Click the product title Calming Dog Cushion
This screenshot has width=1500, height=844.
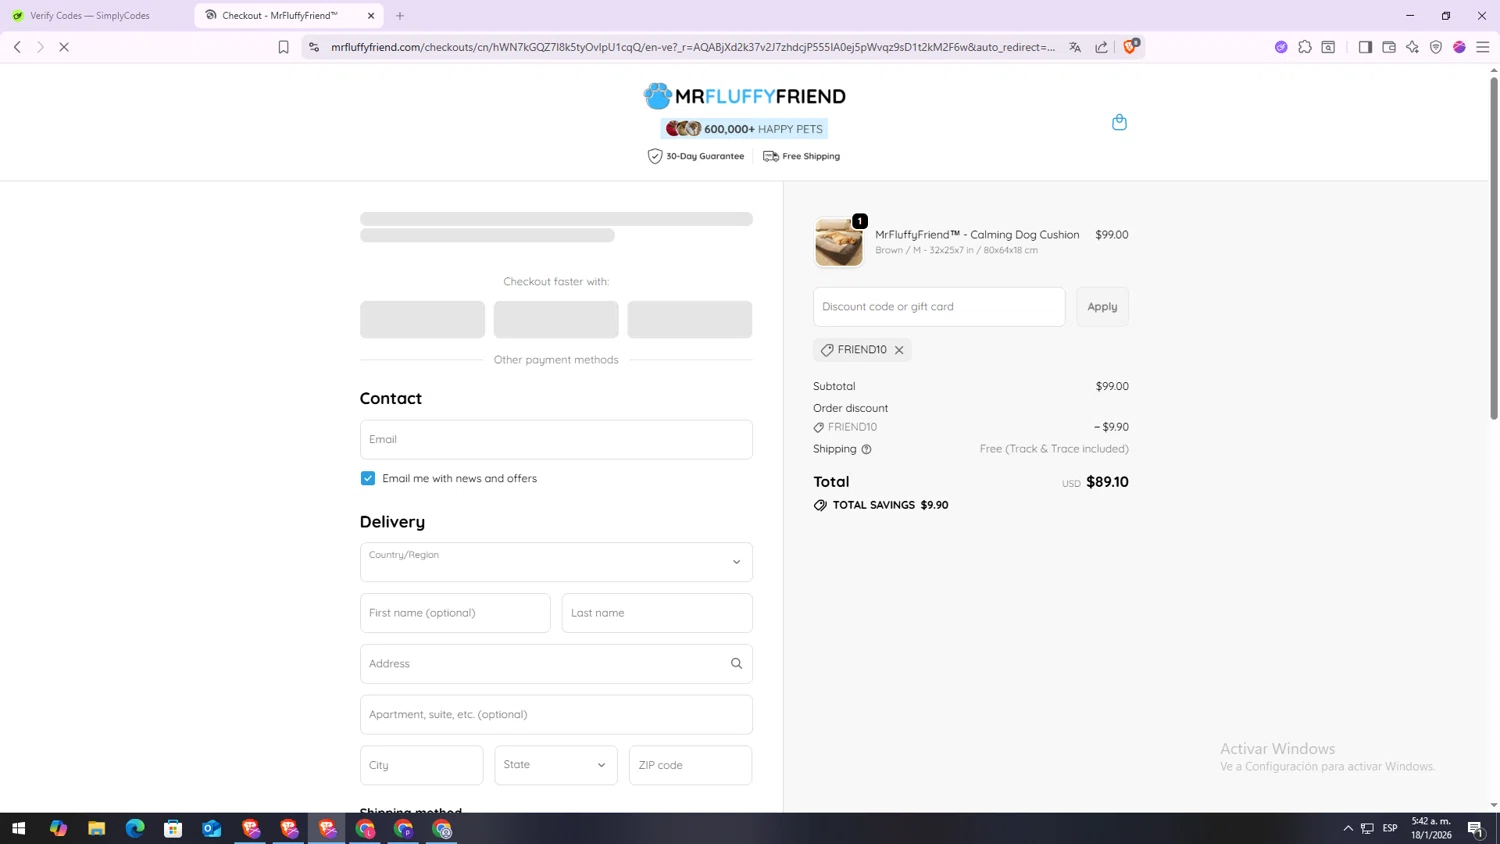pyautogui.click(x=977, y=235)
